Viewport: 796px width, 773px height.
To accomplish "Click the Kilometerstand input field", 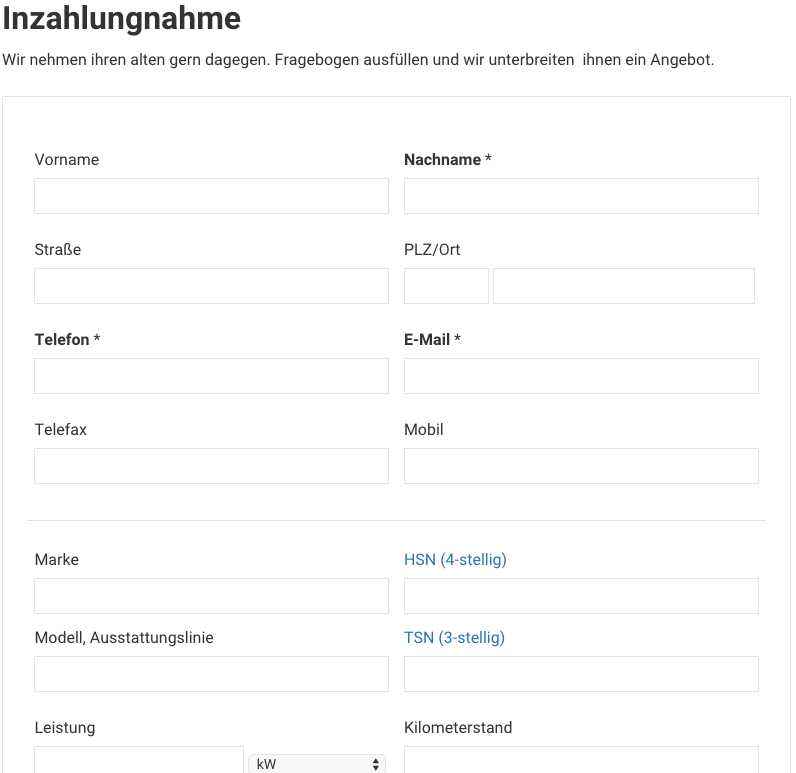I will pos(581,760).
